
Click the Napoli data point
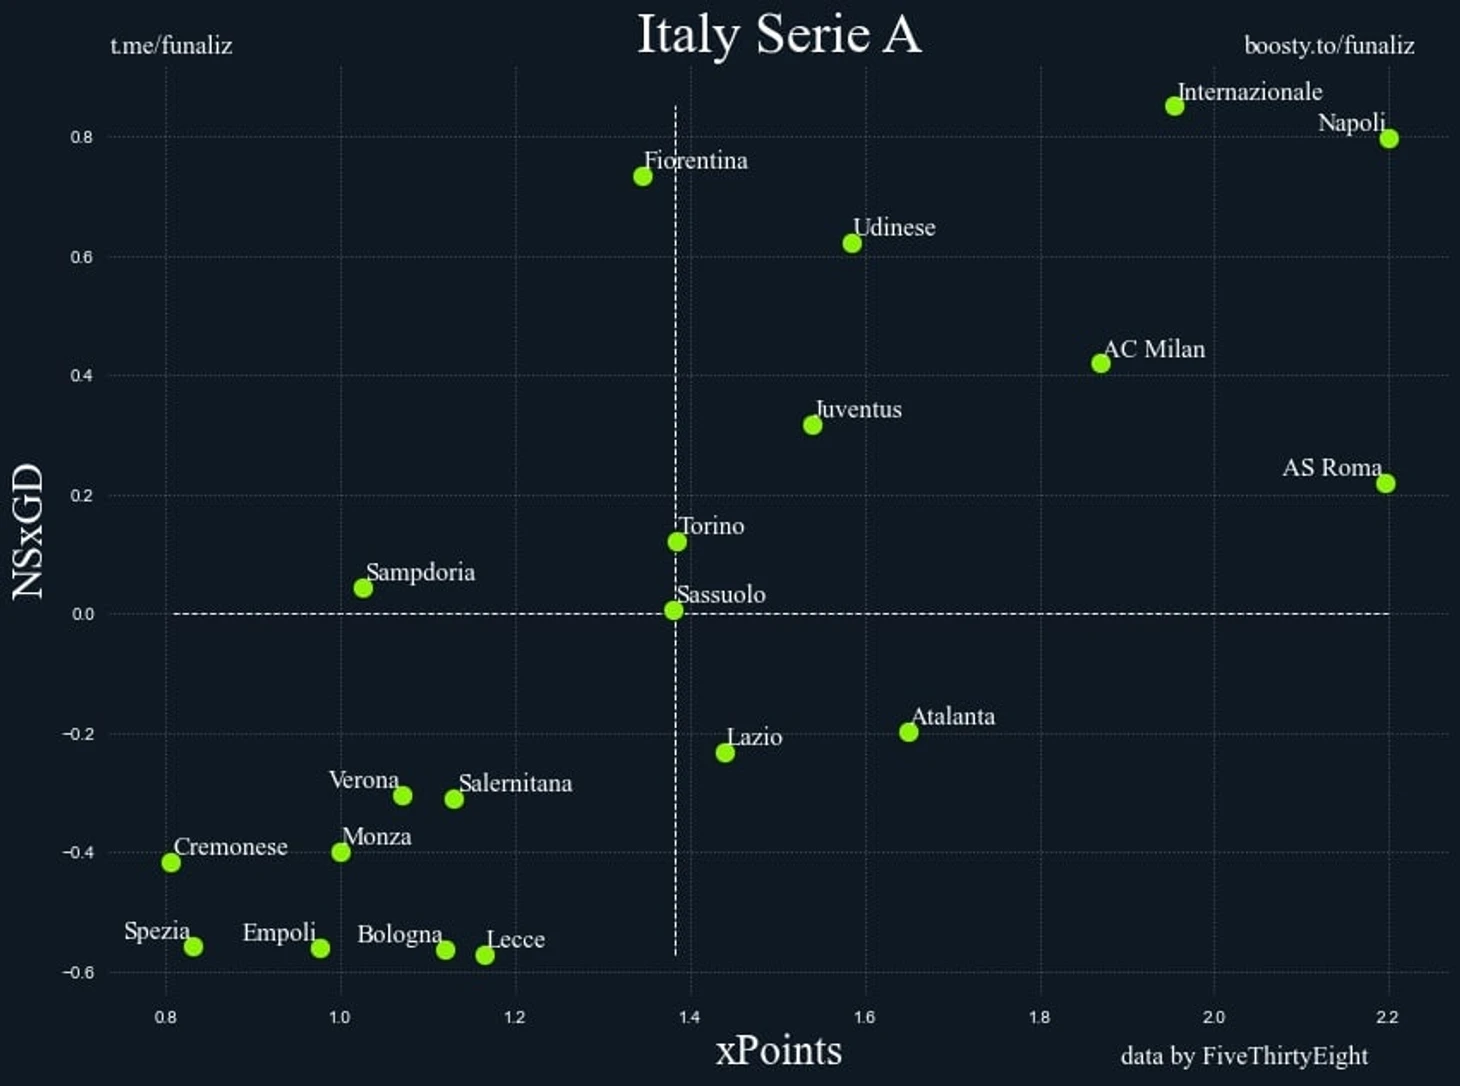coord(1388,138)
